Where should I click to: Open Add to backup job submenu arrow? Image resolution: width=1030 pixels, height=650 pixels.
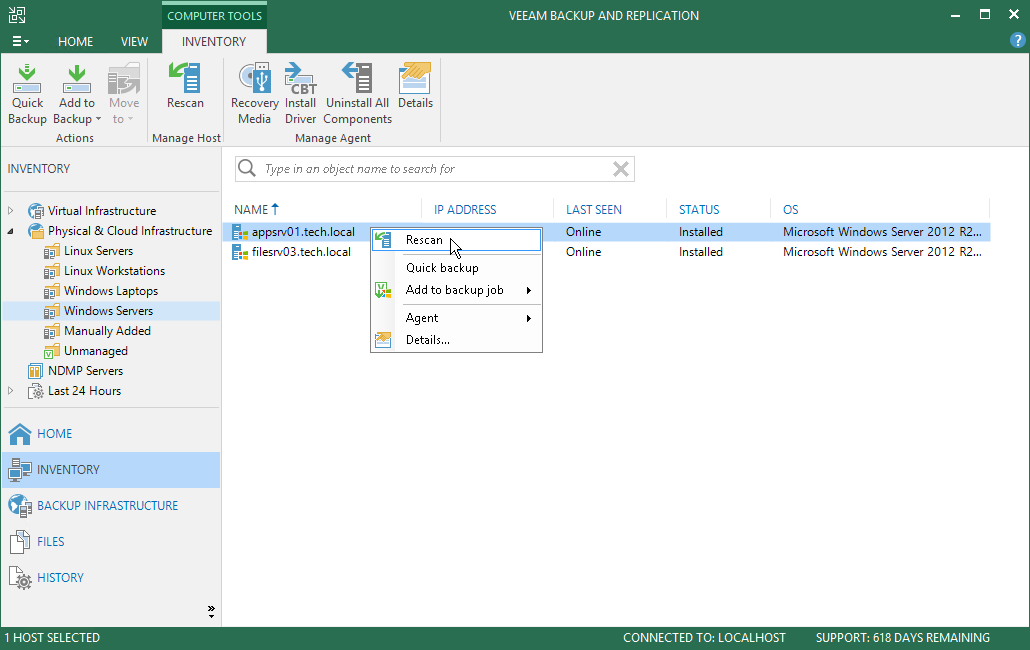point(529,290)
